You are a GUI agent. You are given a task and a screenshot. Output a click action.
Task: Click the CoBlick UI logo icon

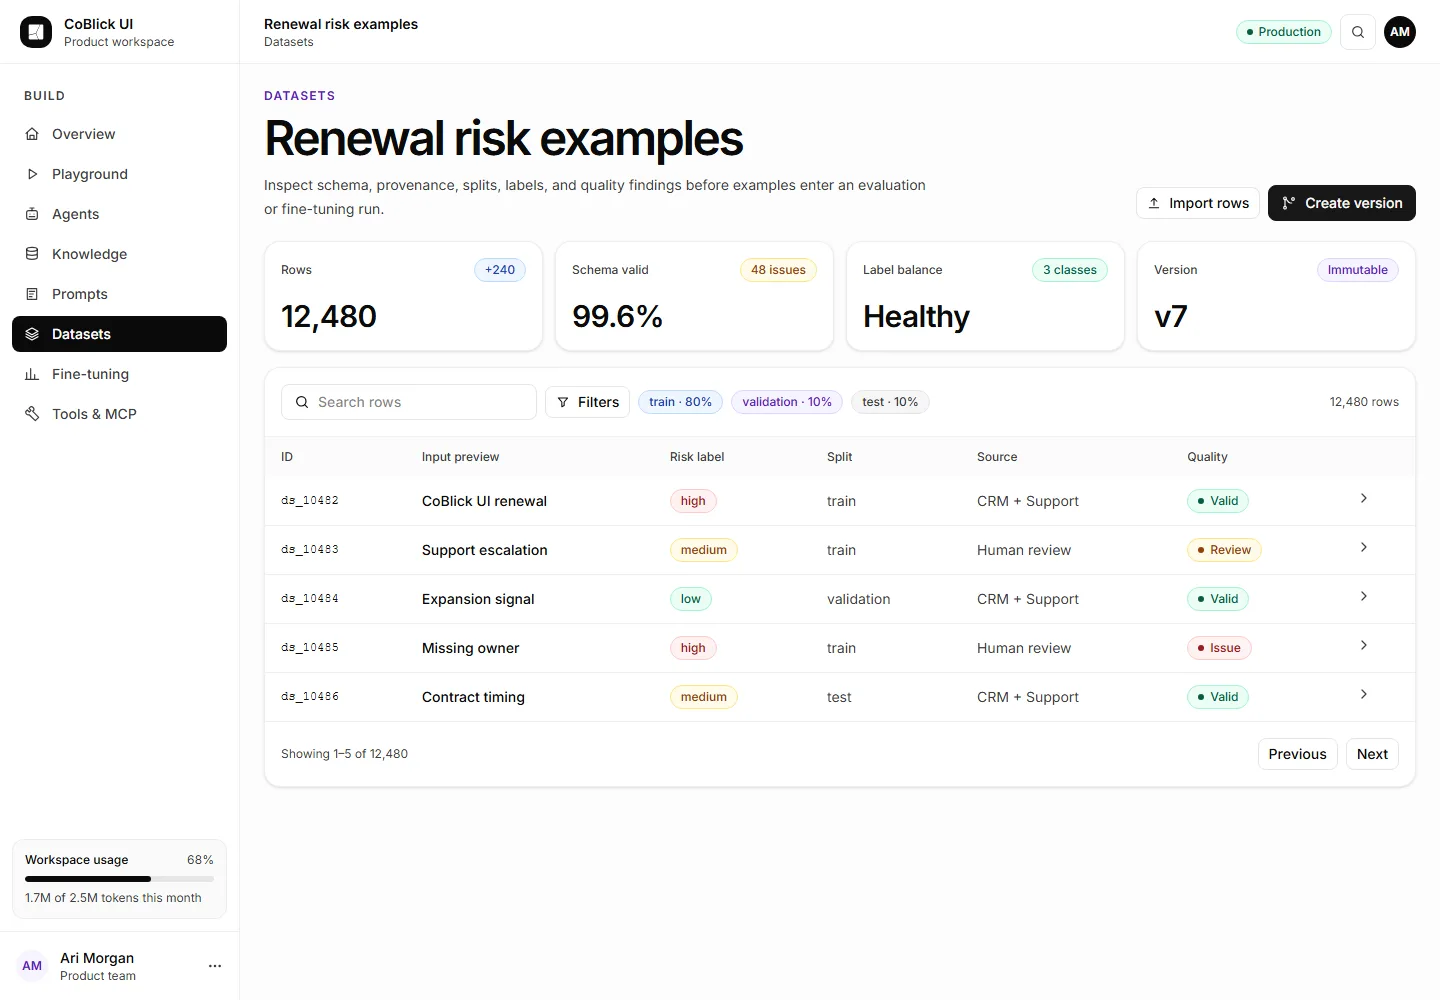point(36,32)
